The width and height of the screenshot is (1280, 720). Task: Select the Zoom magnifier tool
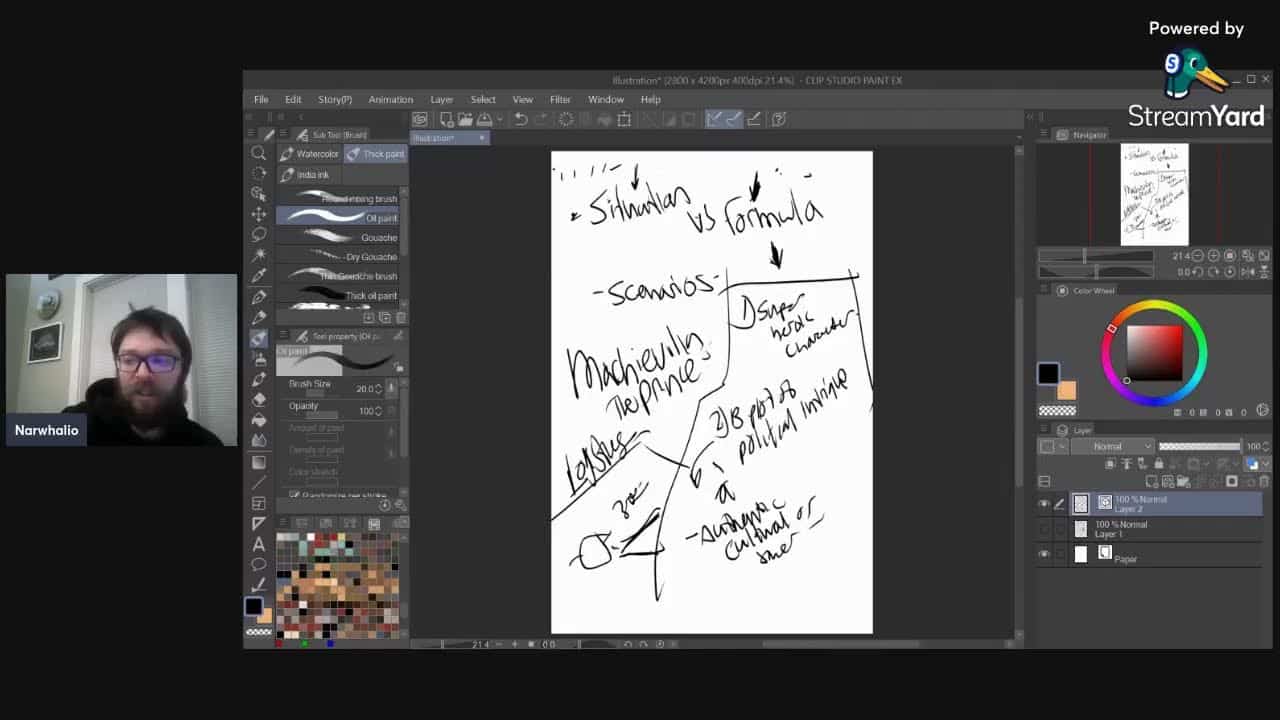tap(259, 153)
